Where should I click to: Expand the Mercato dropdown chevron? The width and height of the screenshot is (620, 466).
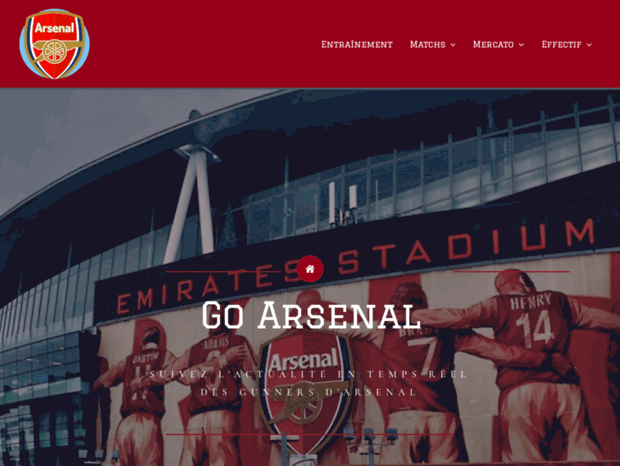[x=521, y=45]
